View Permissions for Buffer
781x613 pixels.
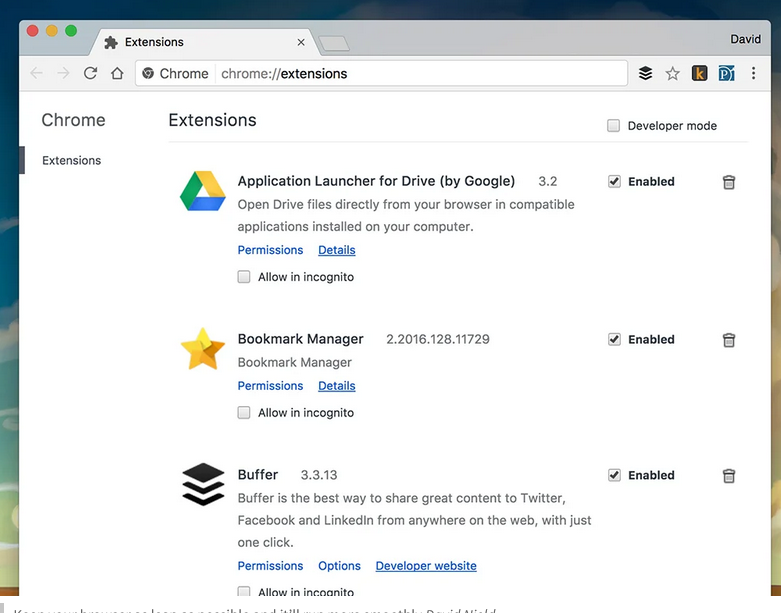coord(270,566)
